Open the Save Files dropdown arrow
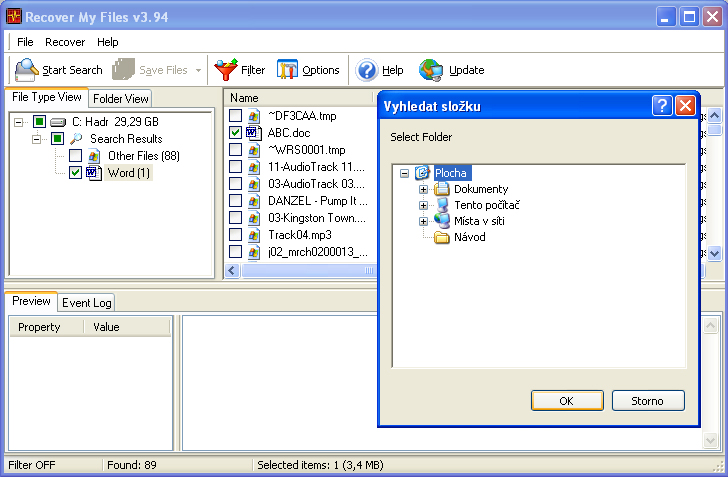 (x=199, y=71)
